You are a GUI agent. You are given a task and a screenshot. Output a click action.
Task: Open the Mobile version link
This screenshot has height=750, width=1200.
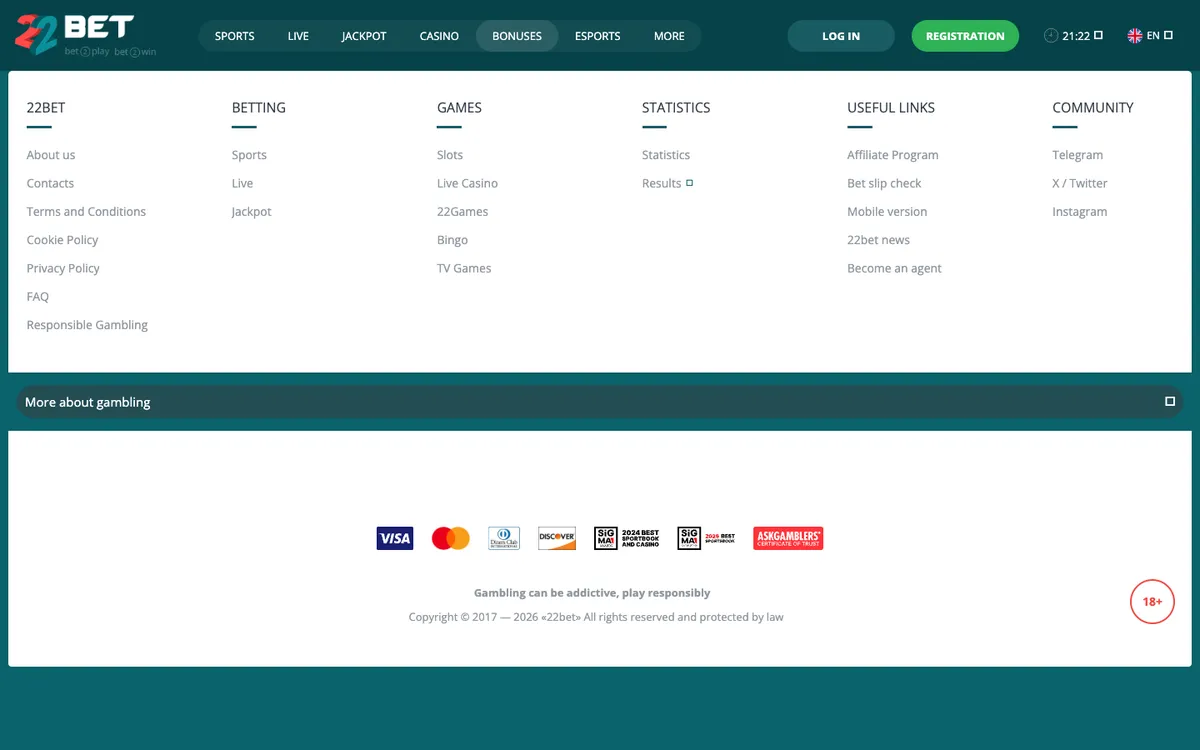(x=887, y=212)
